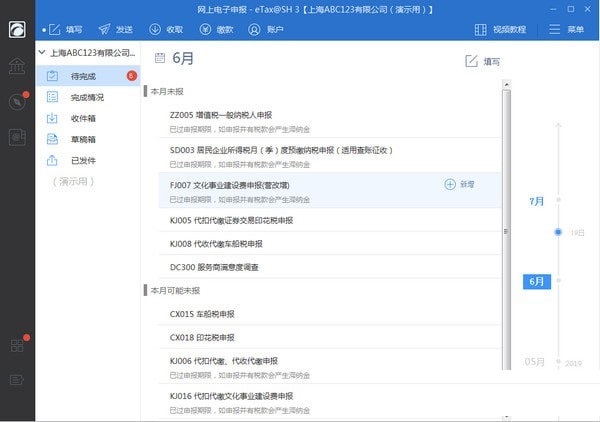600x422 pixels.
Task: Click the 发送 toolbar button
Action: pyautogui.click(x=116, y=29)
